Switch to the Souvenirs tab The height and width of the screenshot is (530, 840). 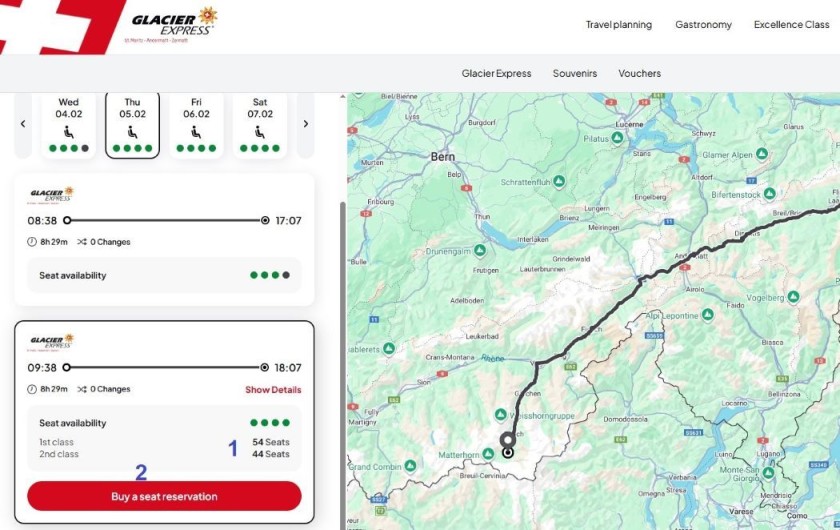tap(575, 73)
